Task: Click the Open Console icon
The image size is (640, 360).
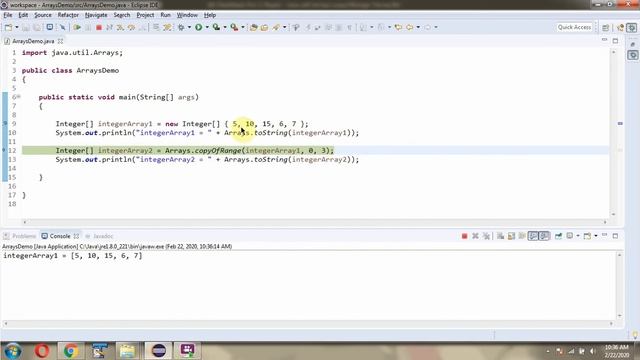Action: click(x=588, y=236)
